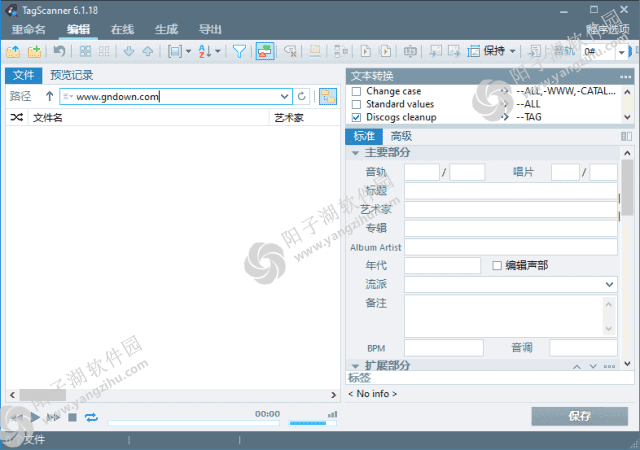Viewport: 640px width, 450px height.
Task: Click the file list horizontal scrollbar thumb
Action: pos(43,395)
